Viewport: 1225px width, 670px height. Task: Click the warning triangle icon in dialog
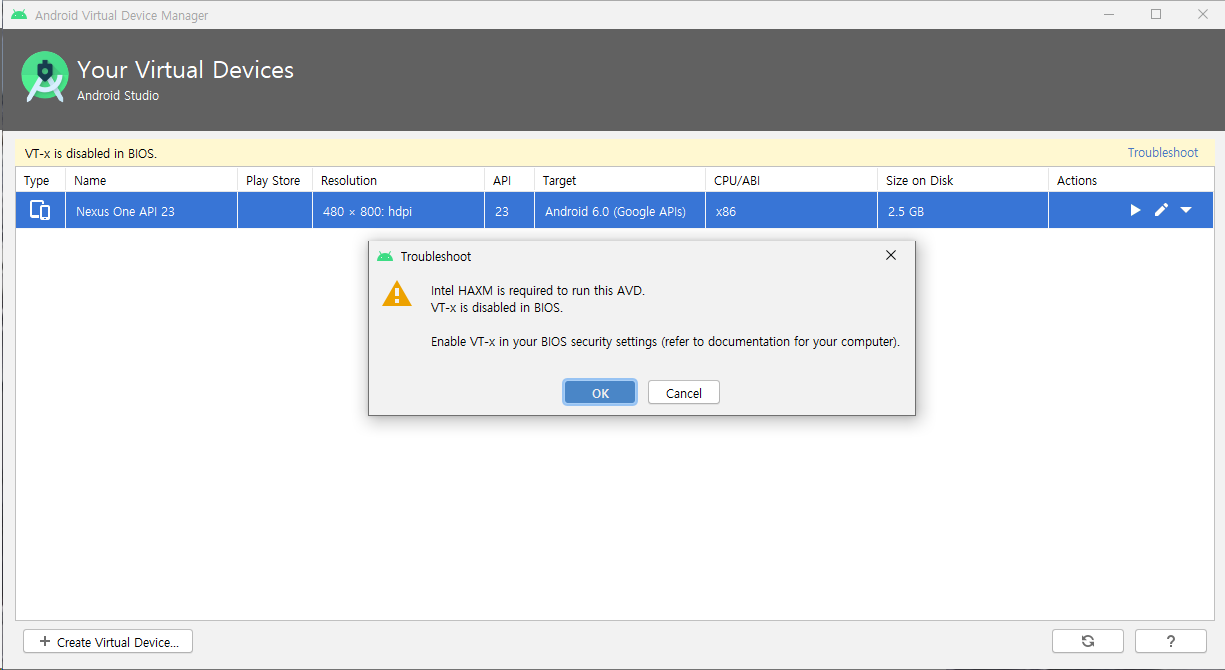pos(397,293)
